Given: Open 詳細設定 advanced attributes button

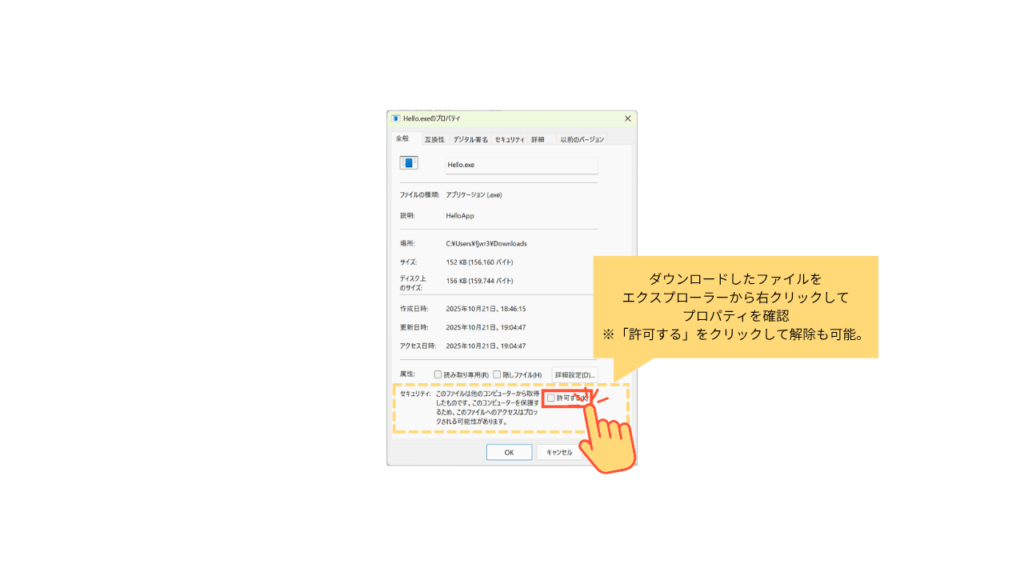Looking at the screenshot, I should pos(574,374).
